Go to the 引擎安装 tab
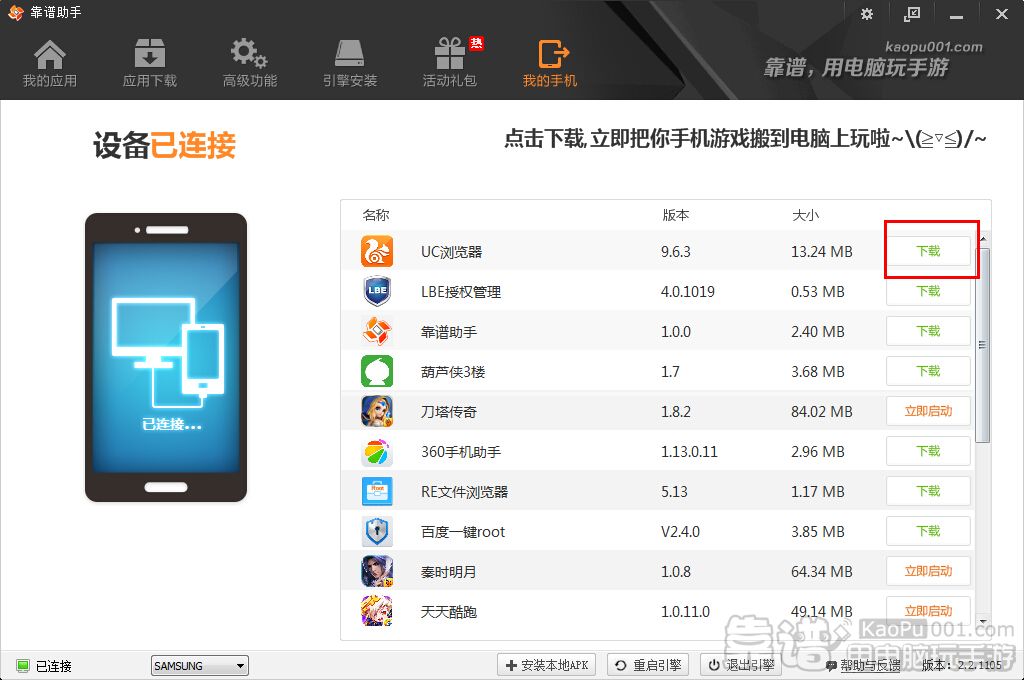The image size is (1024, 680). [349, 63]
